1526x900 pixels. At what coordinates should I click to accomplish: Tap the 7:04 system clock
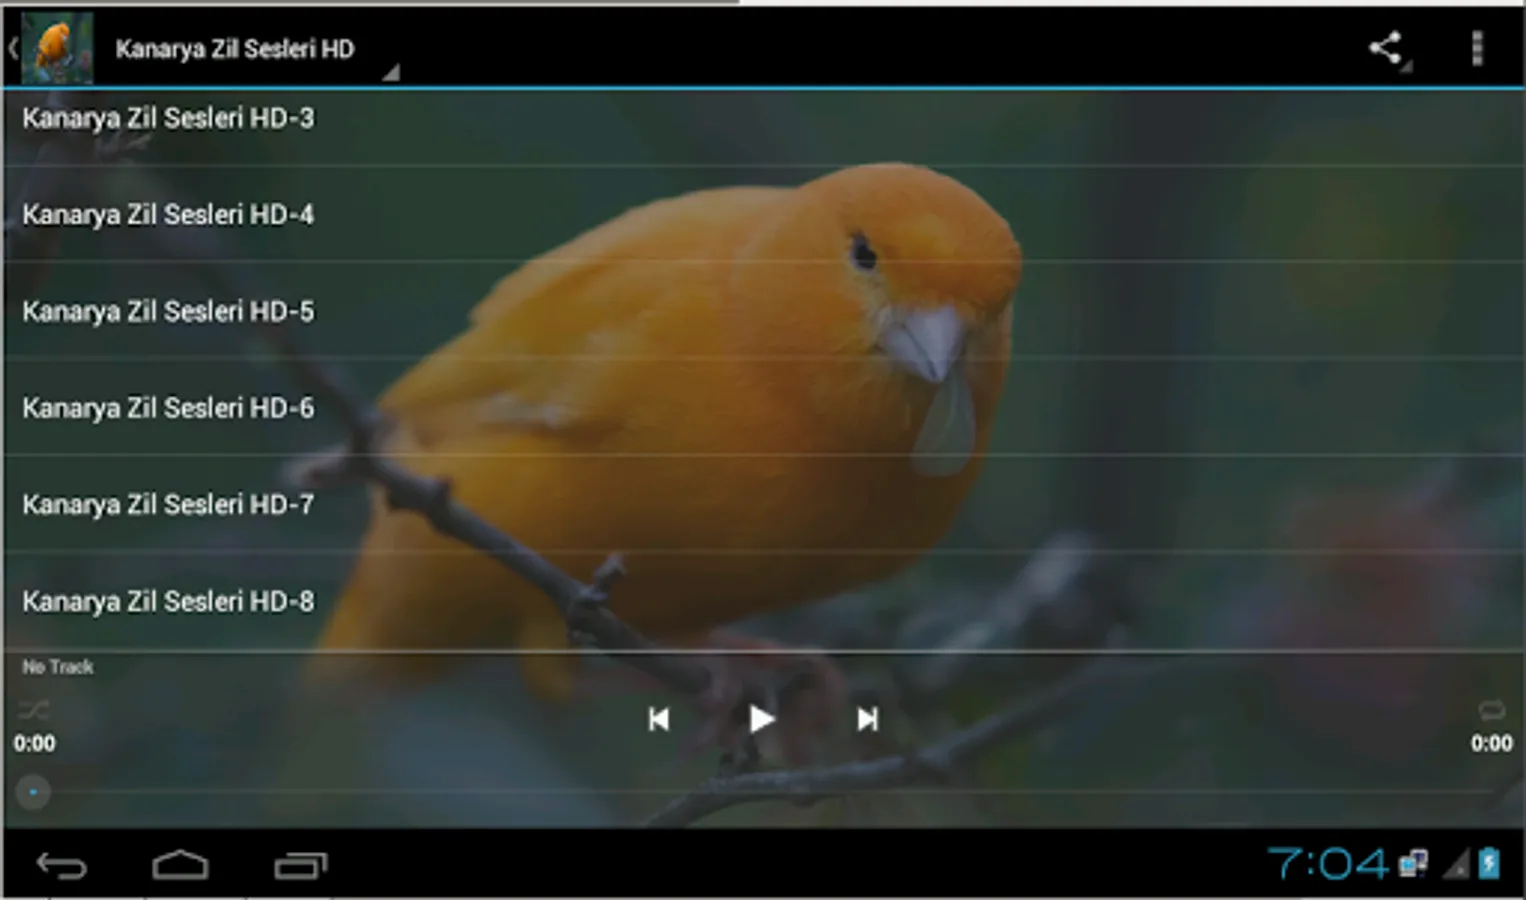(1328, 863)
